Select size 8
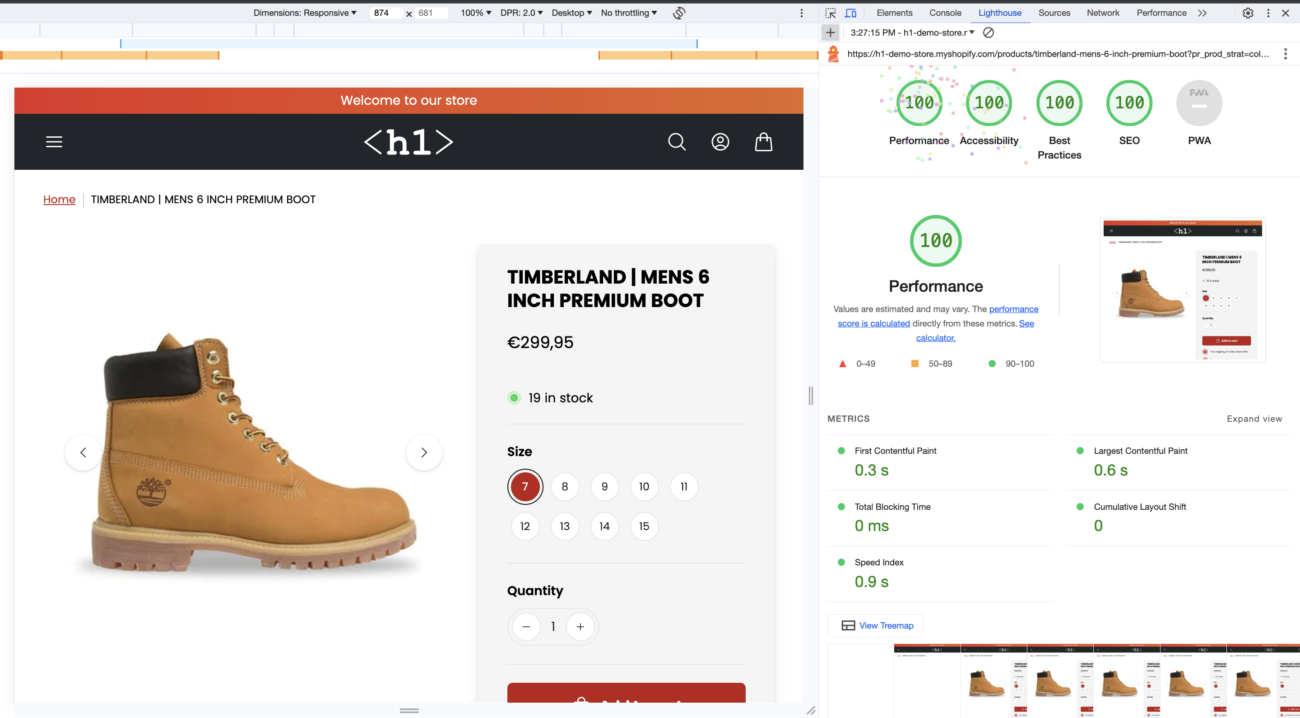1300x718 pixels. click(565, 487)
